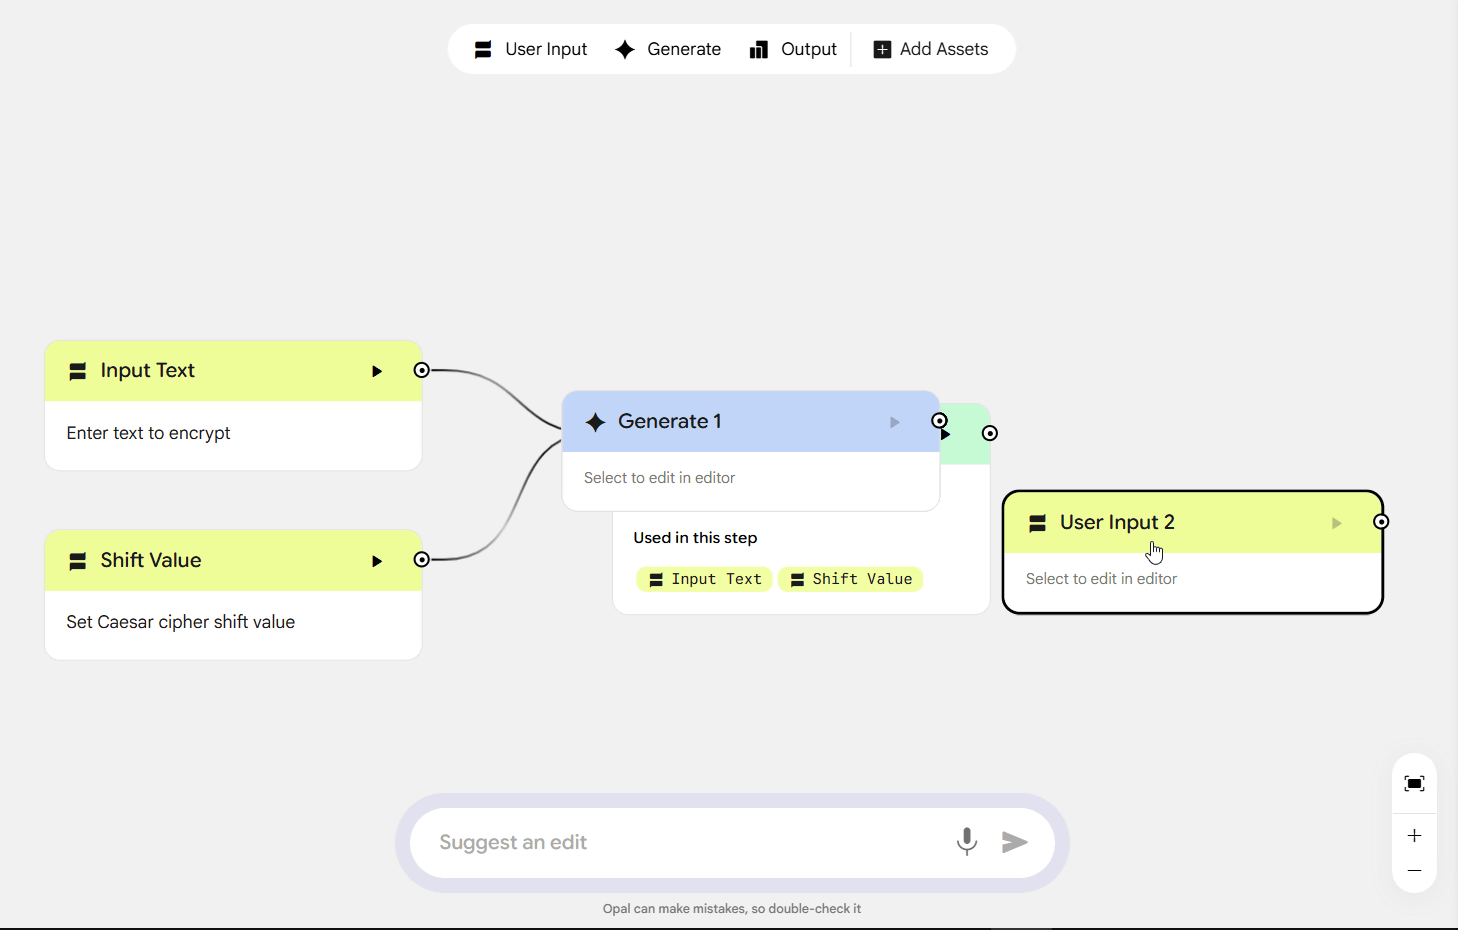Click the microphone icon in edit box
The width and height of the screenshot is (1458, 930).
click(966, 842)
